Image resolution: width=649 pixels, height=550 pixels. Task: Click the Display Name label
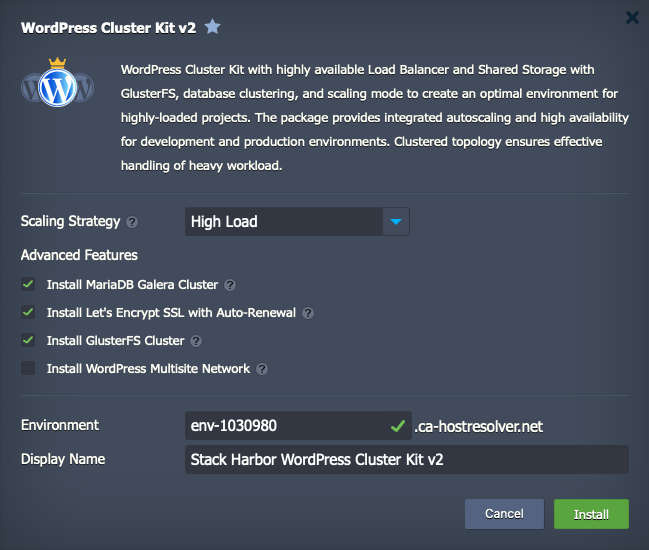pos(63,459)
